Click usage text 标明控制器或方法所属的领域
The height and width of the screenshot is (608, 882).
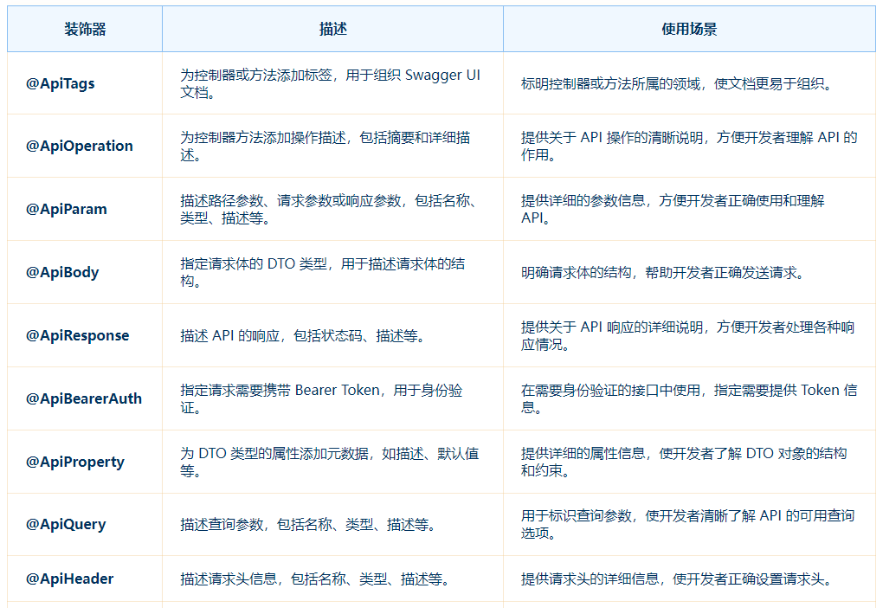tap(677, 84)
